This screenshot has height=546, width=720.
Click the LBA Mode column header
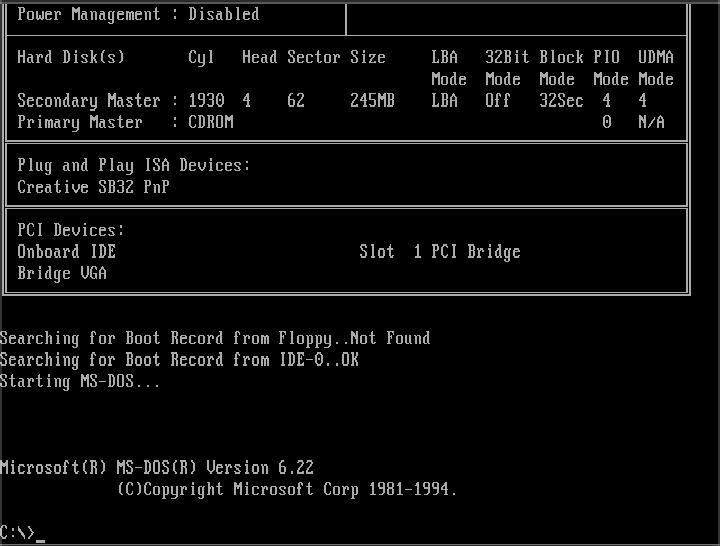pos(449,68)
